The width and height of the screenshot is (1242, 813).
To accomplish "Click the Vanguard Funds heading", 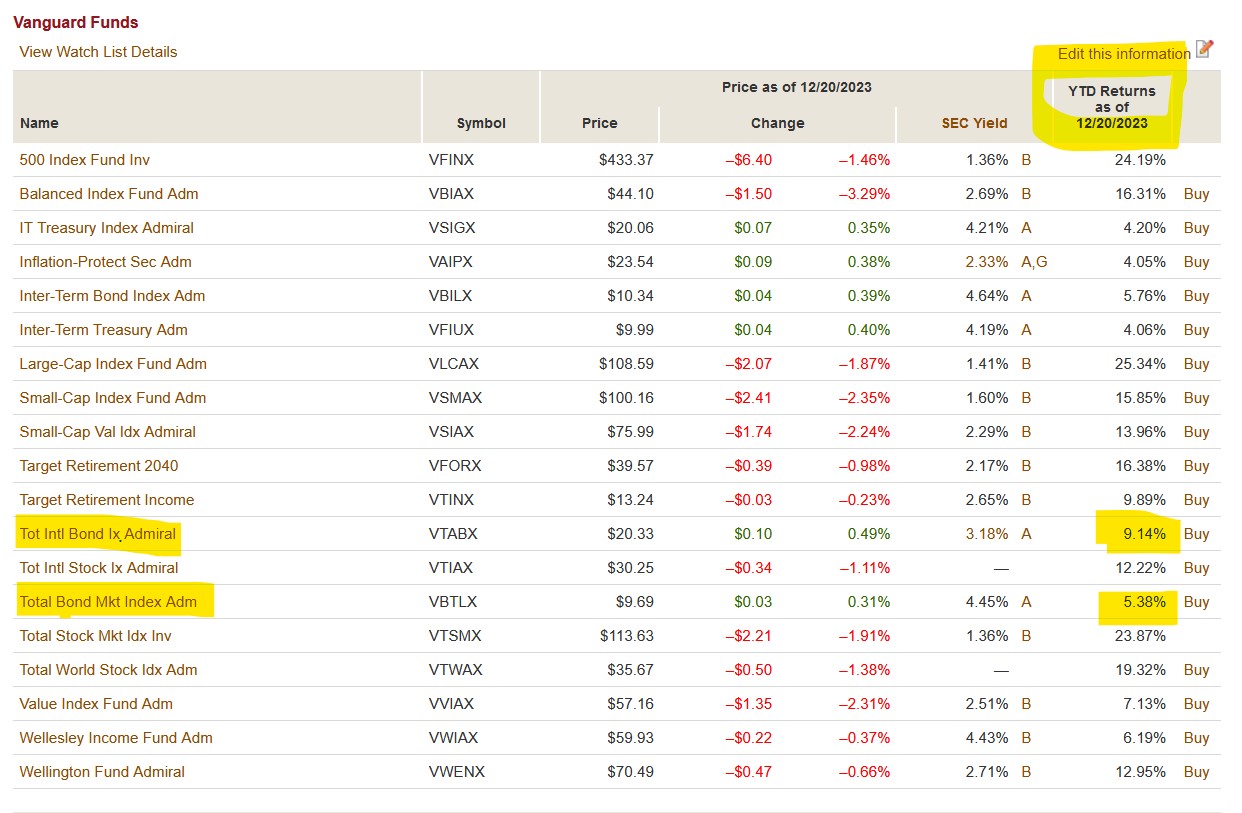I will click(x=76, y=22).
